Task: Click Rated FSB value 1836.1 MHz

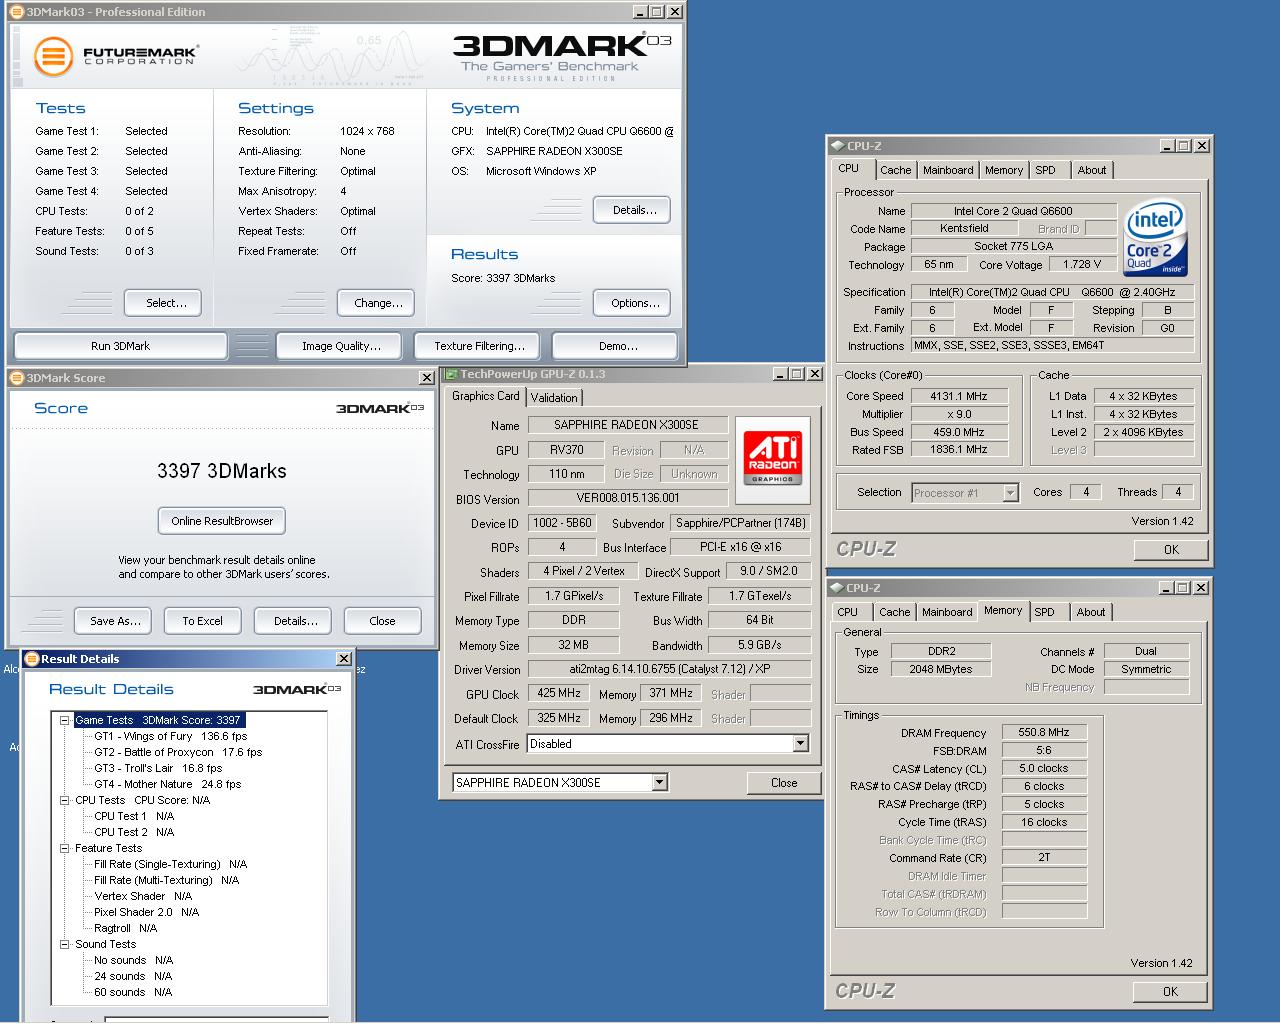Action: point(958,450)
